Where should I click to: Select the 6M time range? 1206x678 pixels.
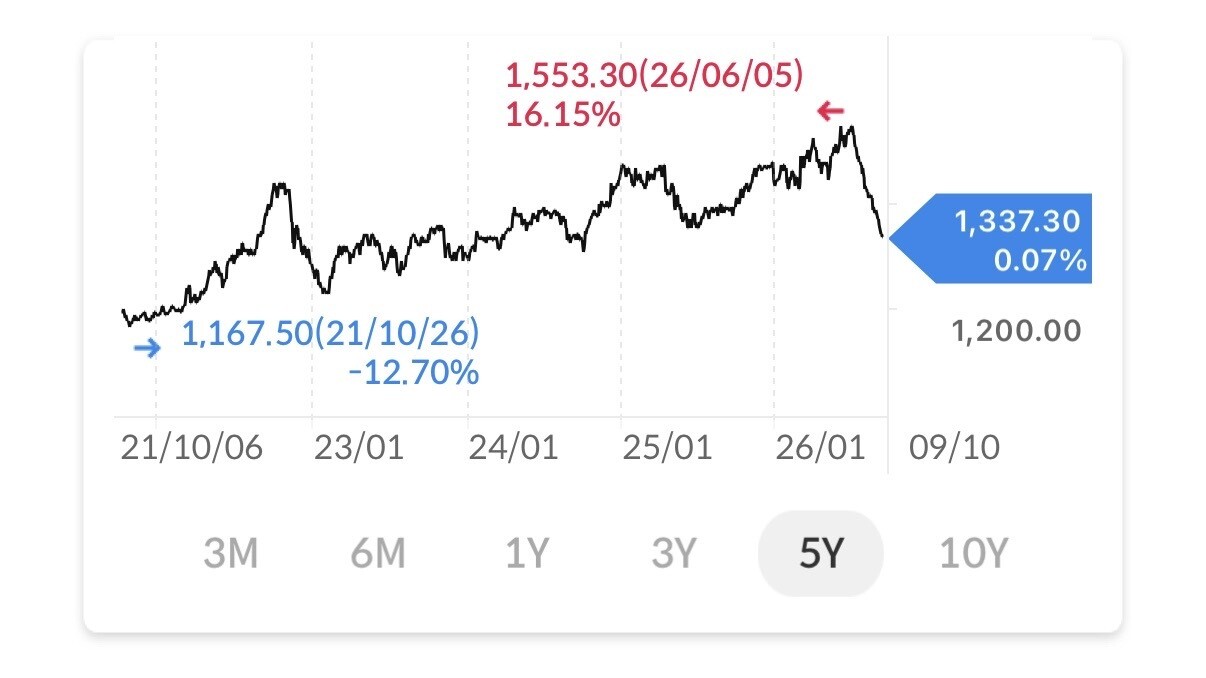click(378, 553)
